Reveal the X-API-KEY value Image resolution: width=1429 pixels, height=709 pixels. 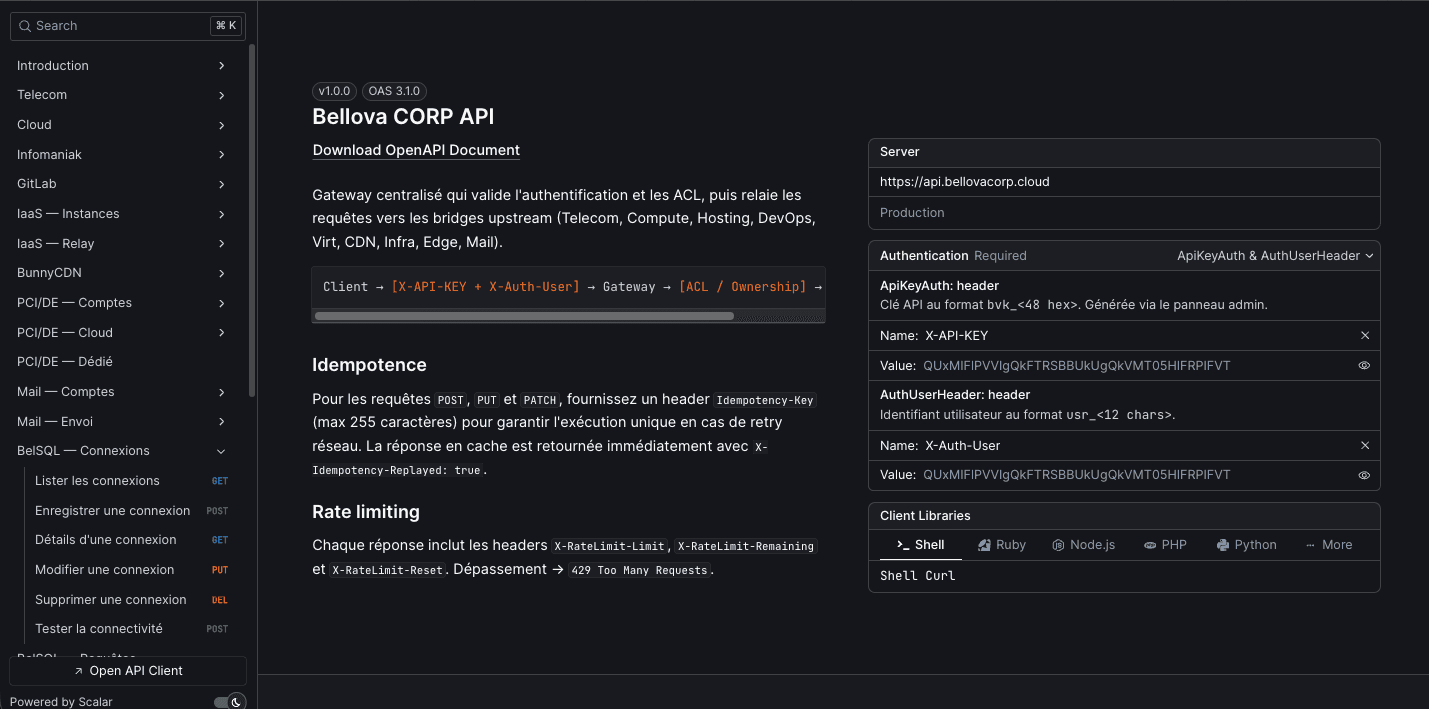pyautogui.click(x=1364, y=365)
